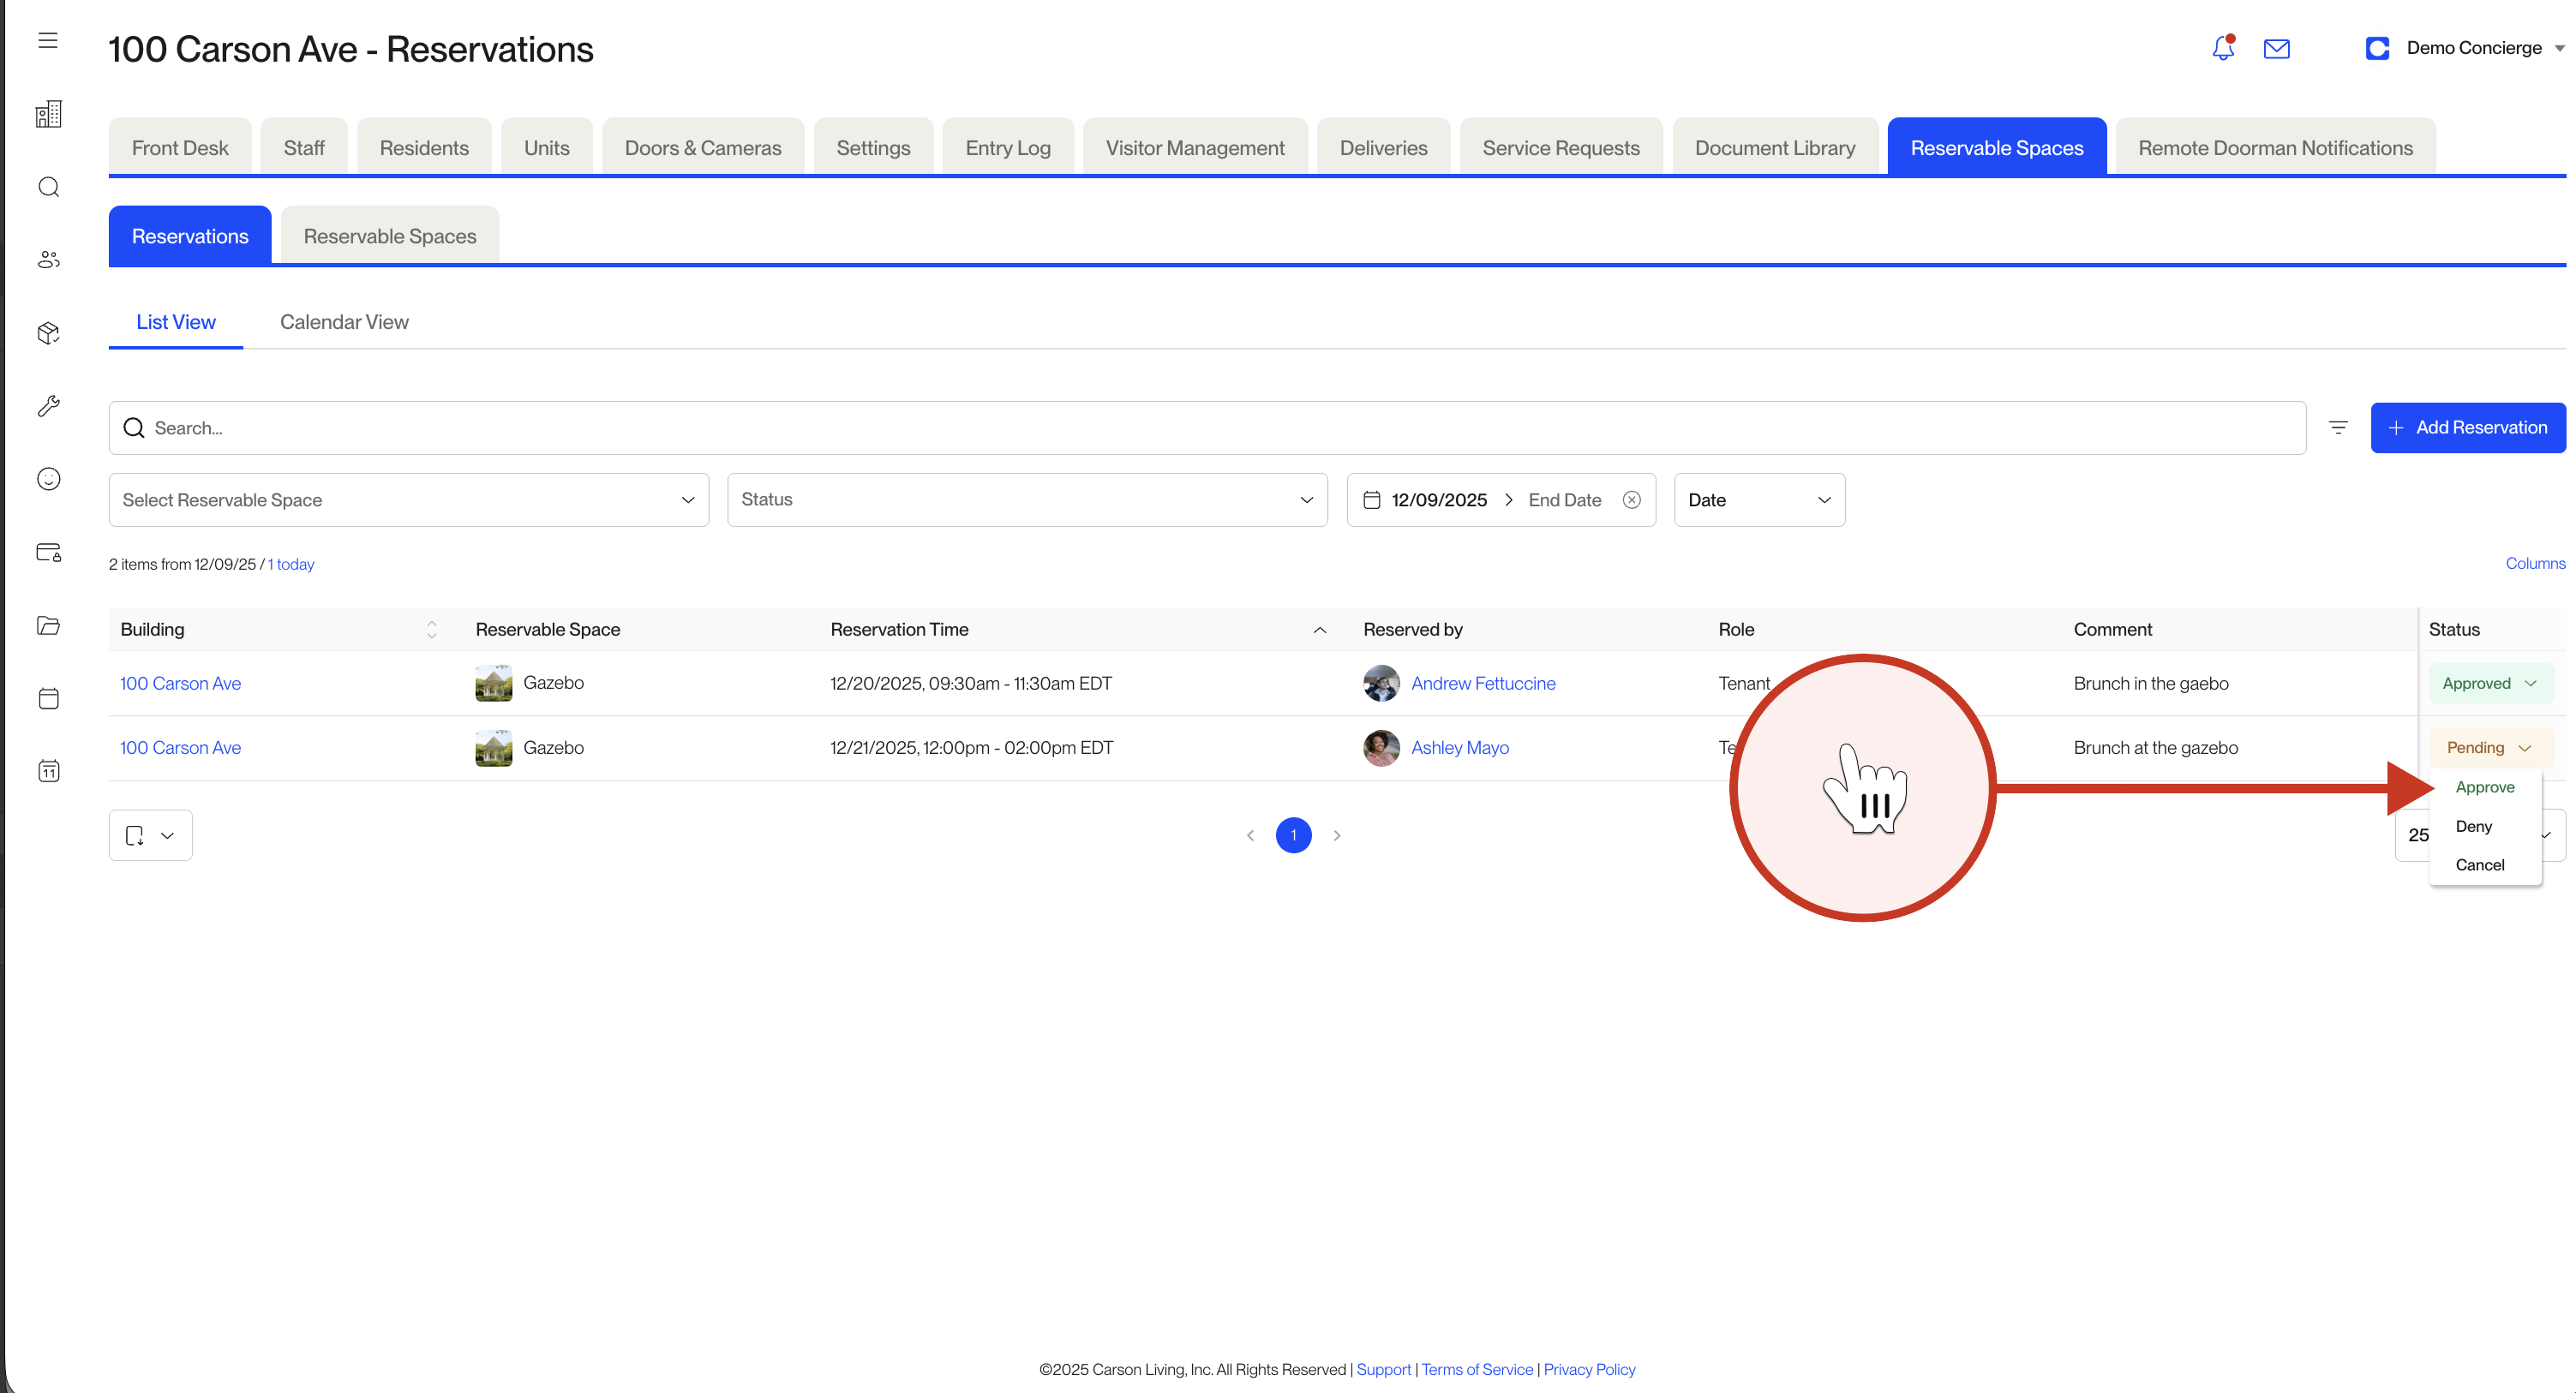Open the package deliveries sidebar icon
The width and height of the screenshot is (2576, 1393).
48,333
